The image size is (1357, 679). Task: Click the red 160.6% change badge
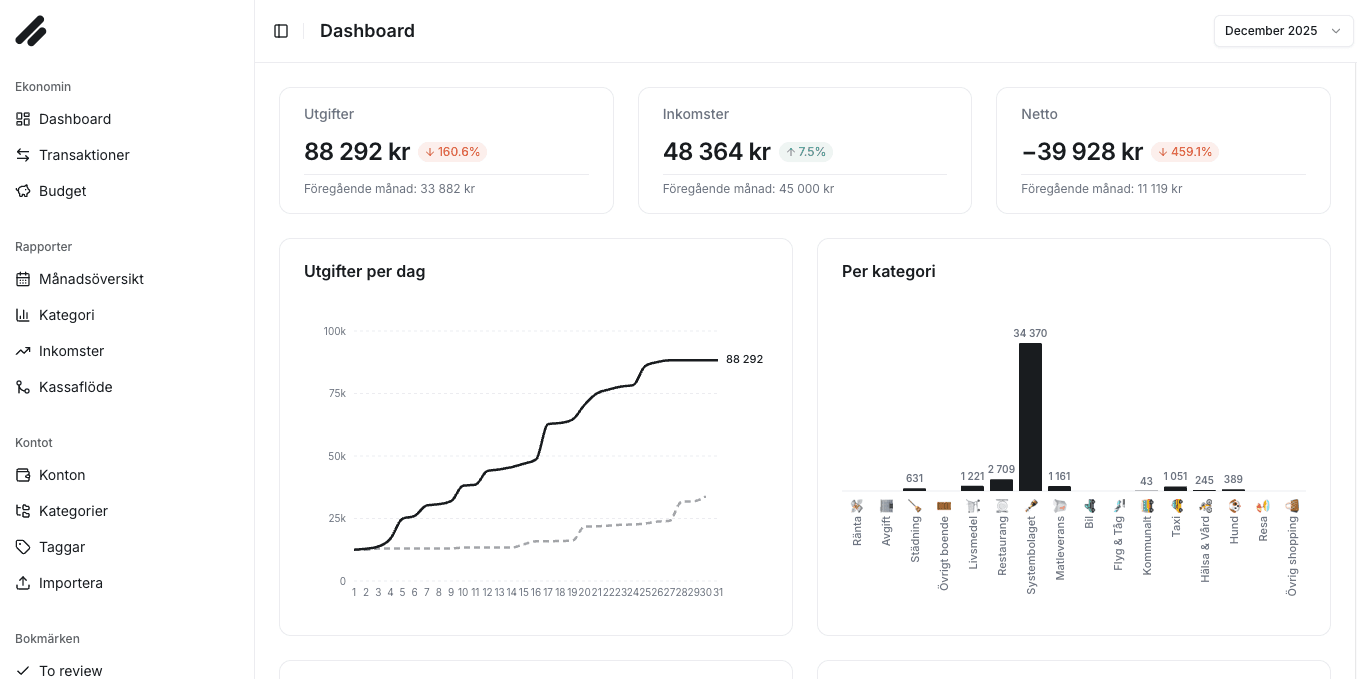[452, 152]
